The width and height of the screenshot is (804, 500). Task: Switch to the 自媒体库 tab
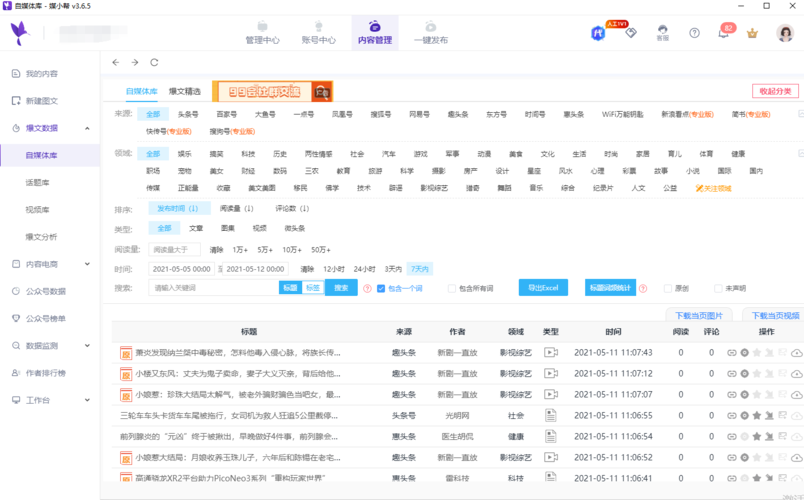coord(142,91)
